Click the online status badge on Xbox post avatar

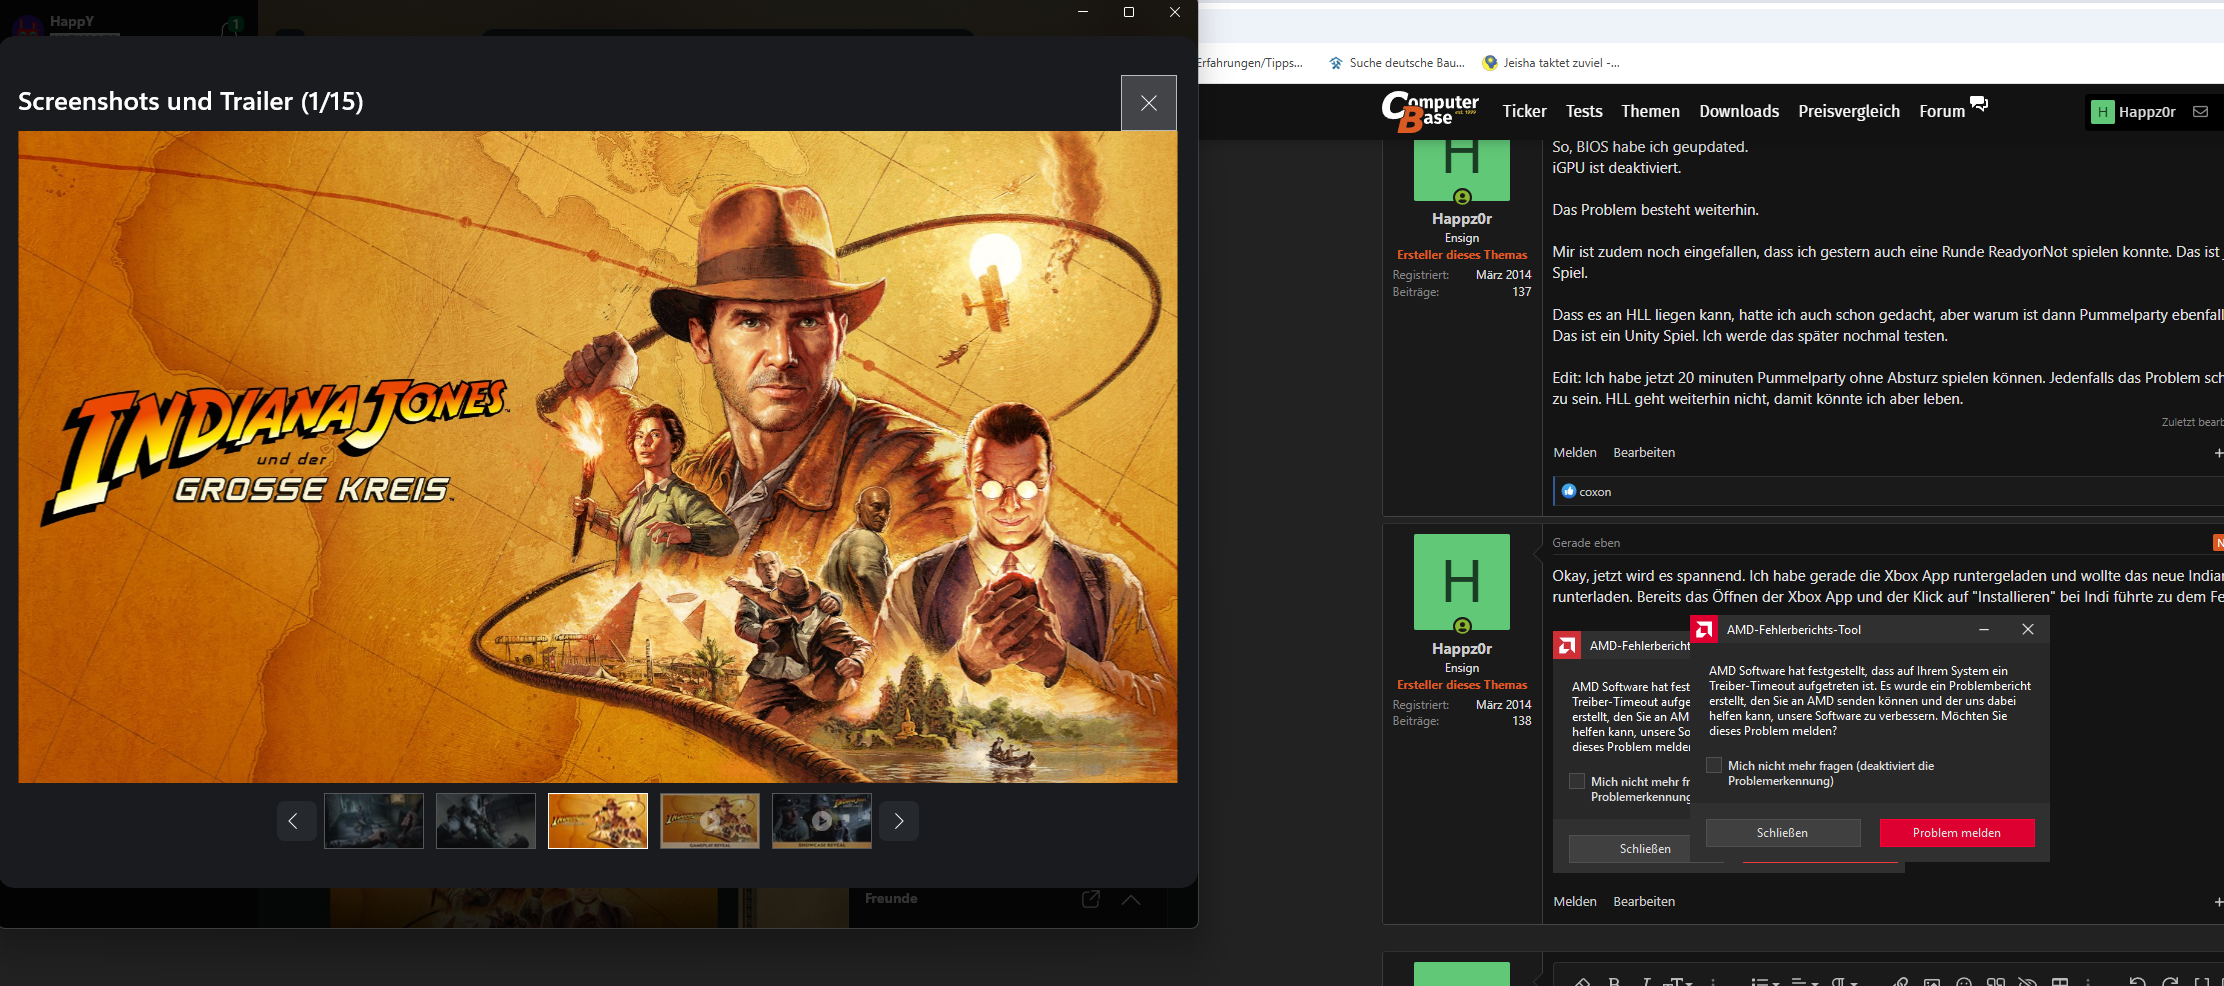pyautogui.click(x=1462, y=626)
